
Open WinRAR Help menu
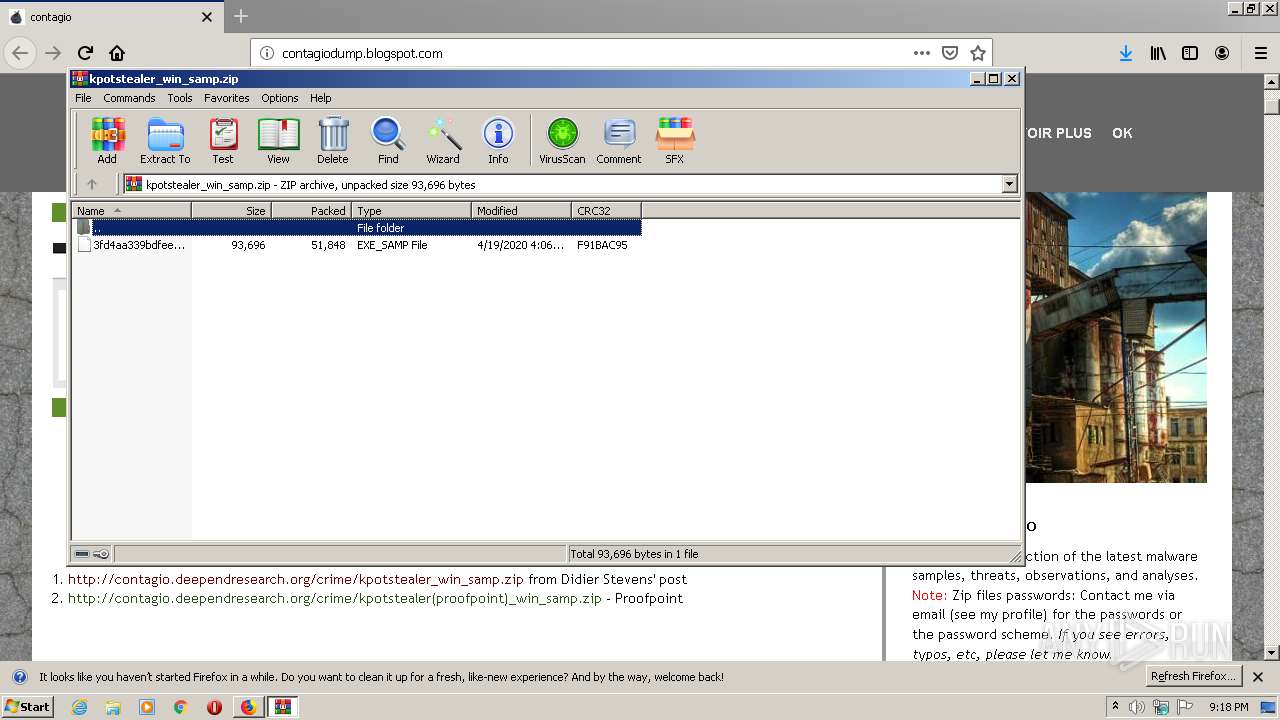320,98
